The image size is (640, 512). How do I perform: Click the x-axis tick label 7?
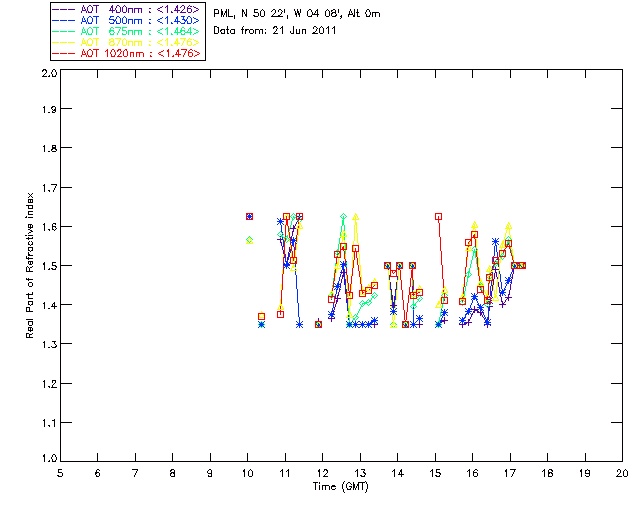(135, 473)
